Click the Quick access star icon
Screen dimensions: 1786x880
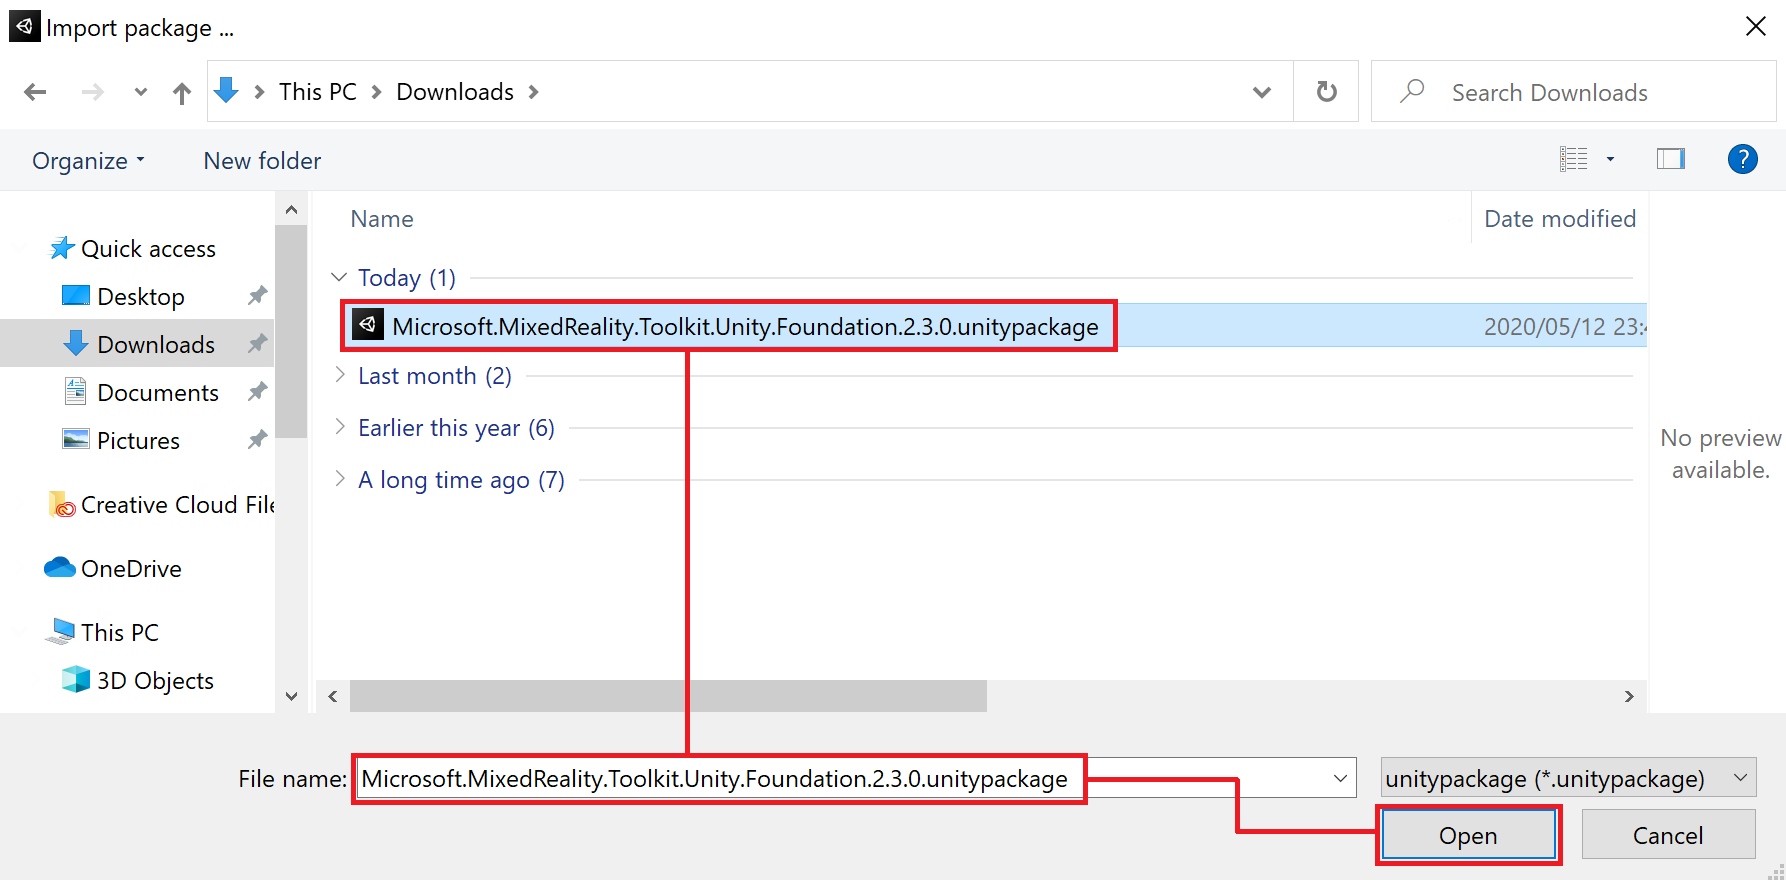[x=62, y=248]
